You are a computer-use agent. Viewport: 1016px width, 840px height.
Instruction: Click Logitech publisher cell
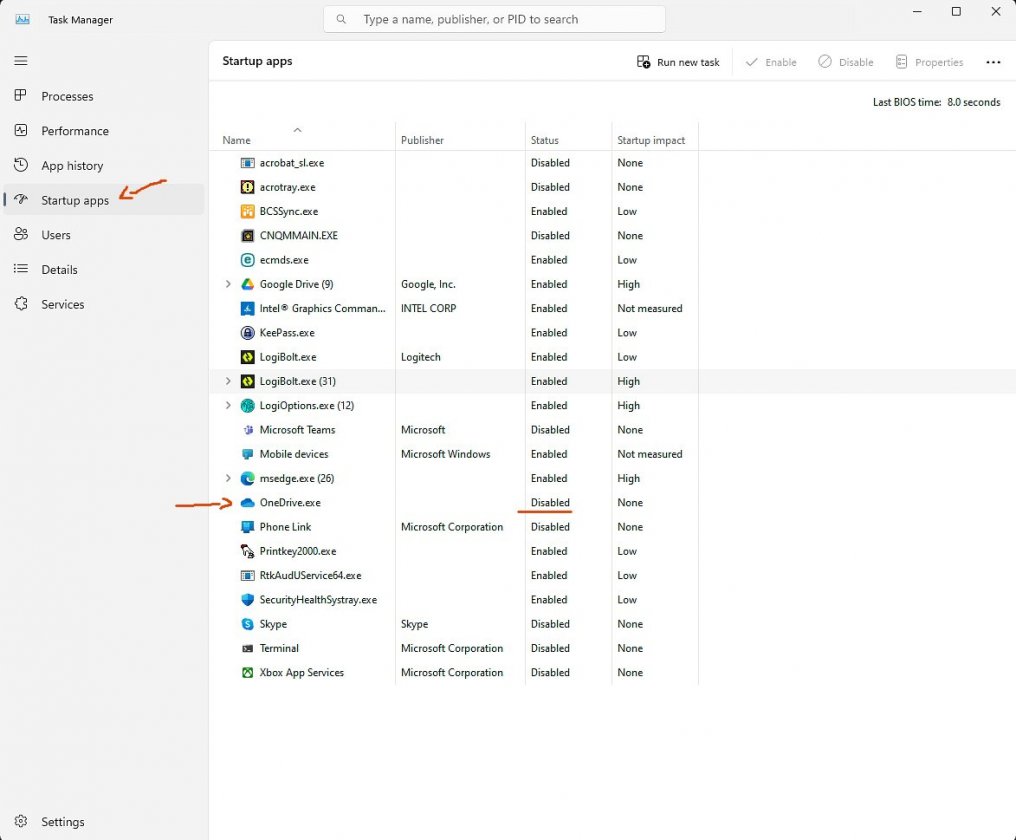tap(421, 357)
